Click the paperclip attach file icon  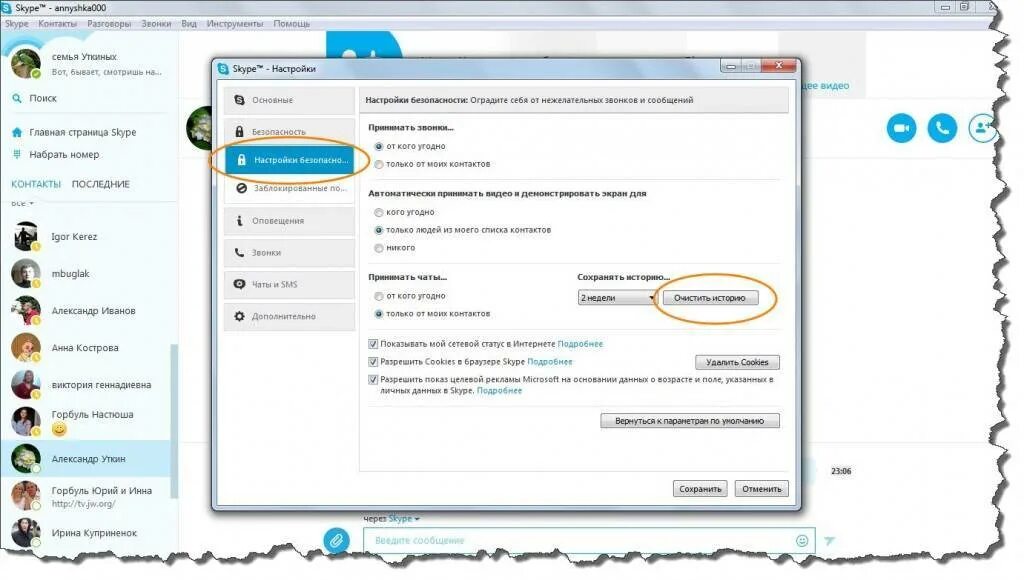[x=336, y=540]
